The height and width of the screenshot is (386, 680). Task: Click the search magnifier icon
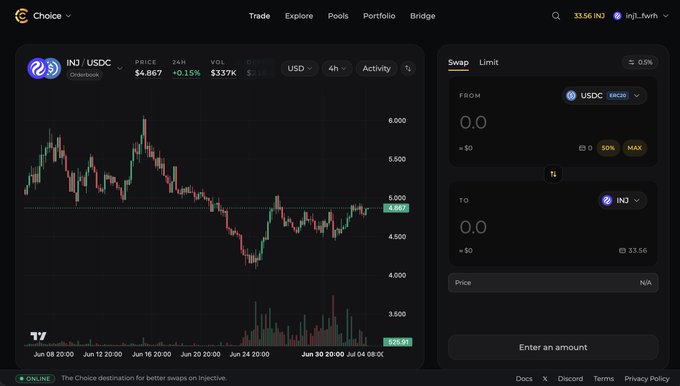click(556, 16)
